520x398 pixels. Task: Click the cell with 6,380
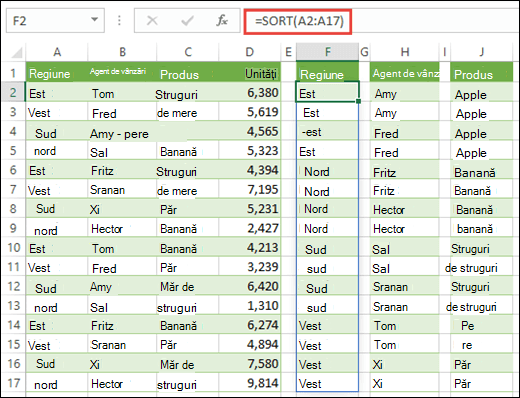tap(250, 92)
